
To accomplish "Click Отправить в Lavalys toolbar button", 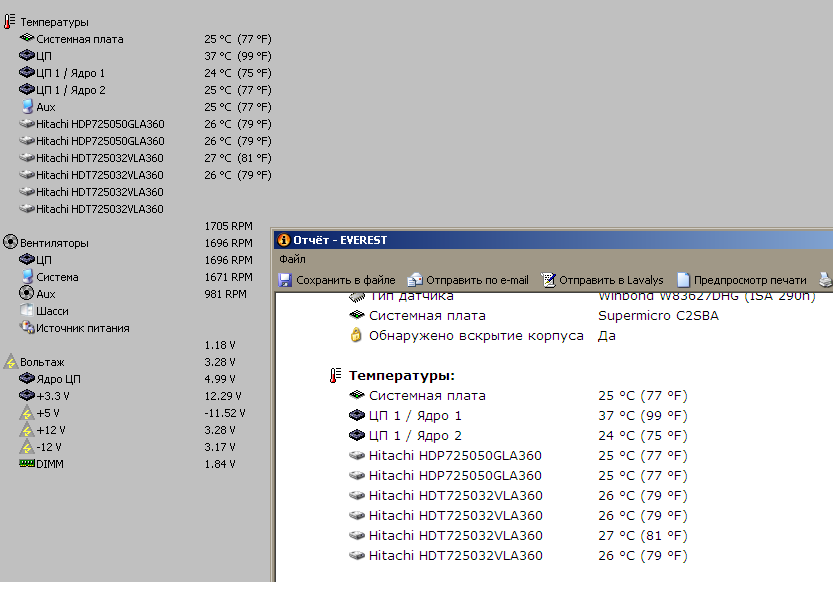I will click(x=602, y=280).
